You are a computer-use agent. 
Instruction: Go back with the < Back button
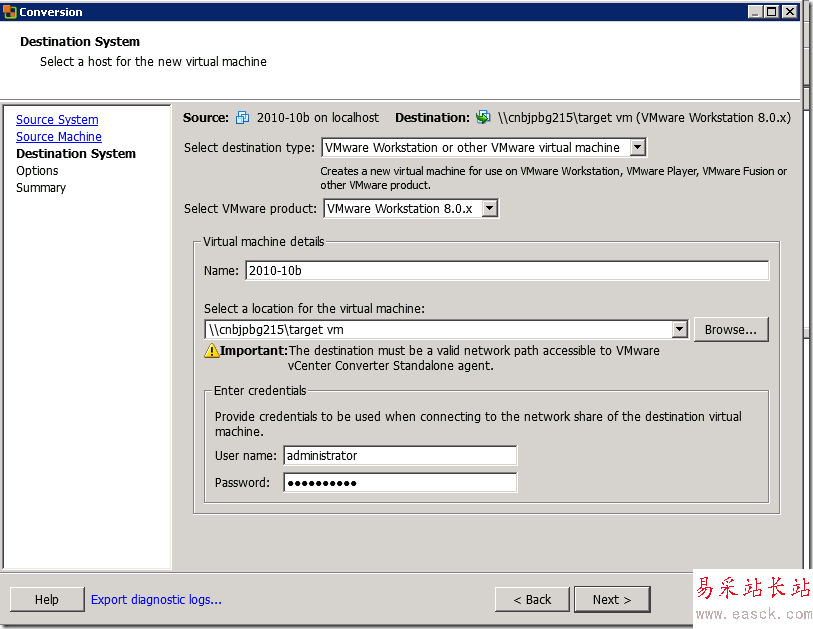532,599
